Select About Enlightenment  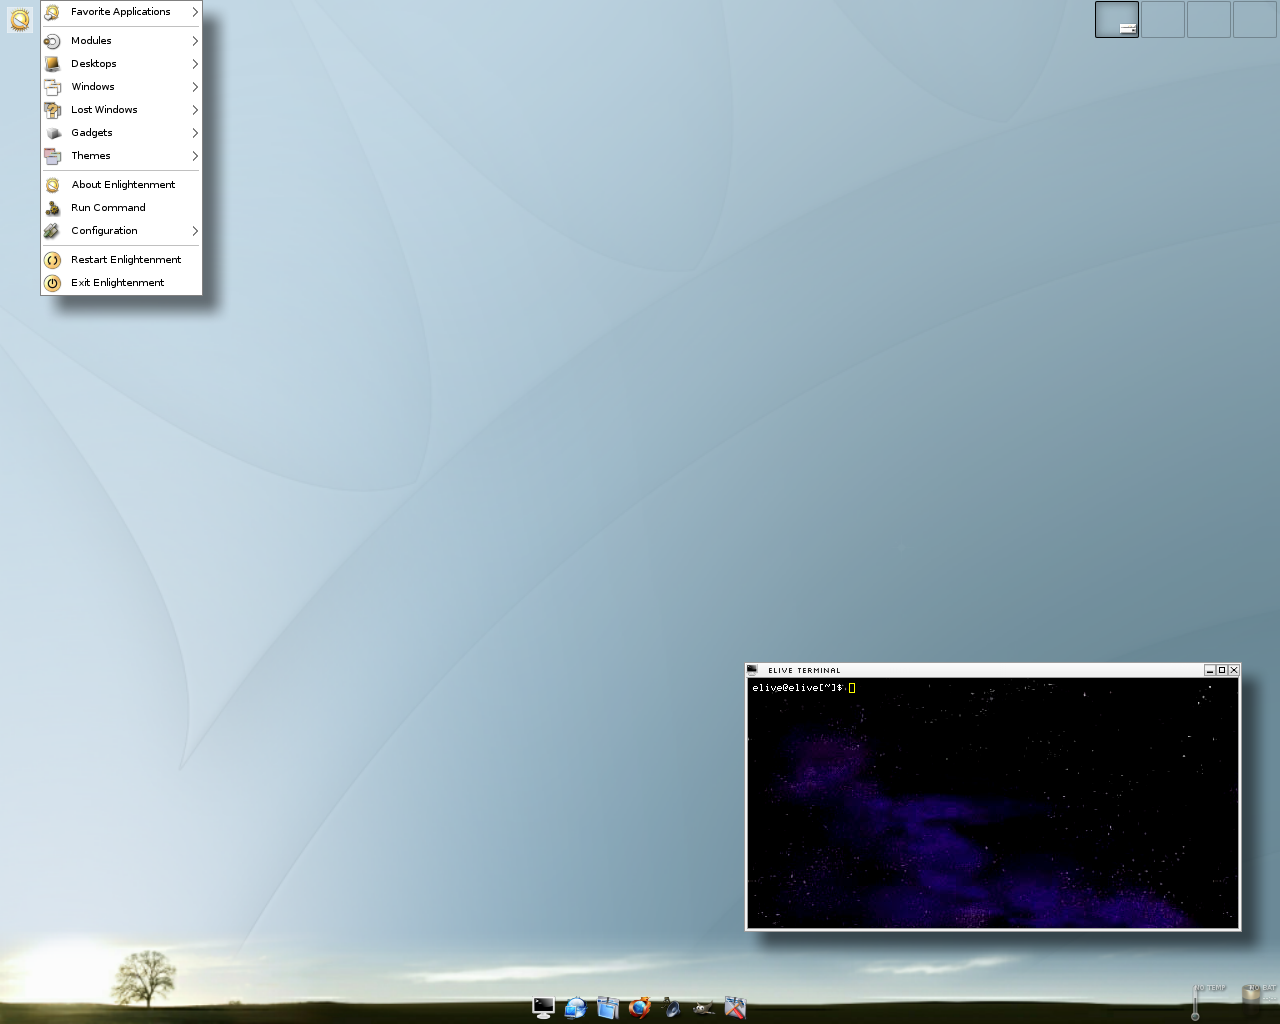pos(121,185)
